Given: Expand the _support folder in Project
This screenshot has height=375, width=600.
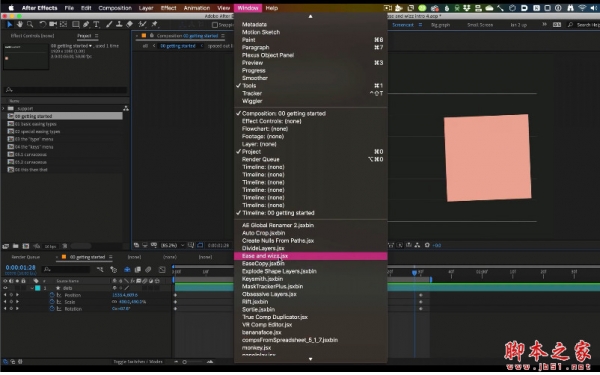Looking at the screenshot, I should click(x=3, y=108).
